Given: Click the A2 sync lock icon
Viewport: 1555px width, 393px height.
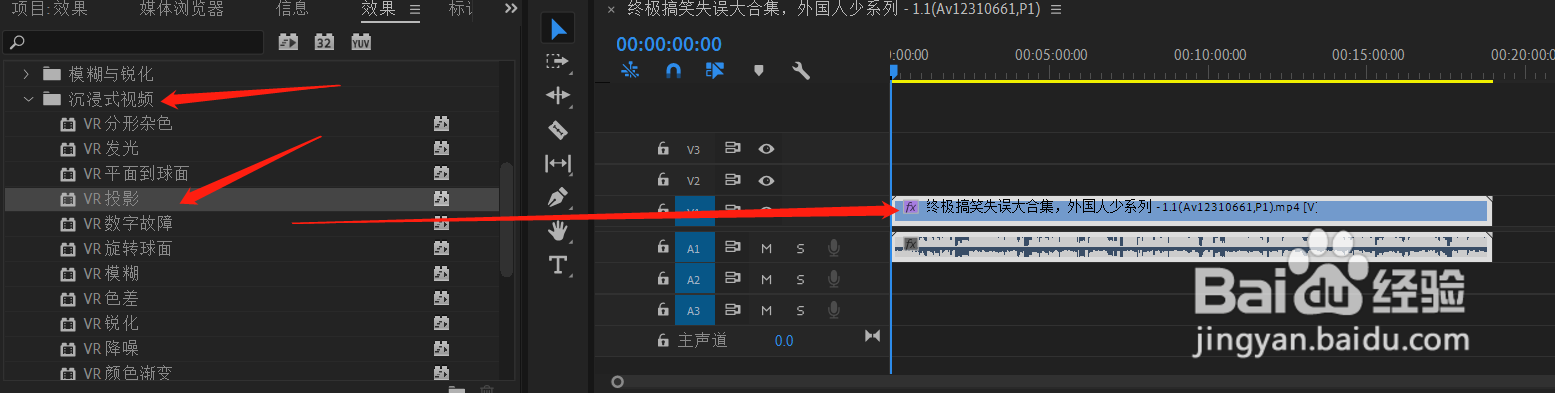Looking at the screenshot, I should tap(732, 279).
